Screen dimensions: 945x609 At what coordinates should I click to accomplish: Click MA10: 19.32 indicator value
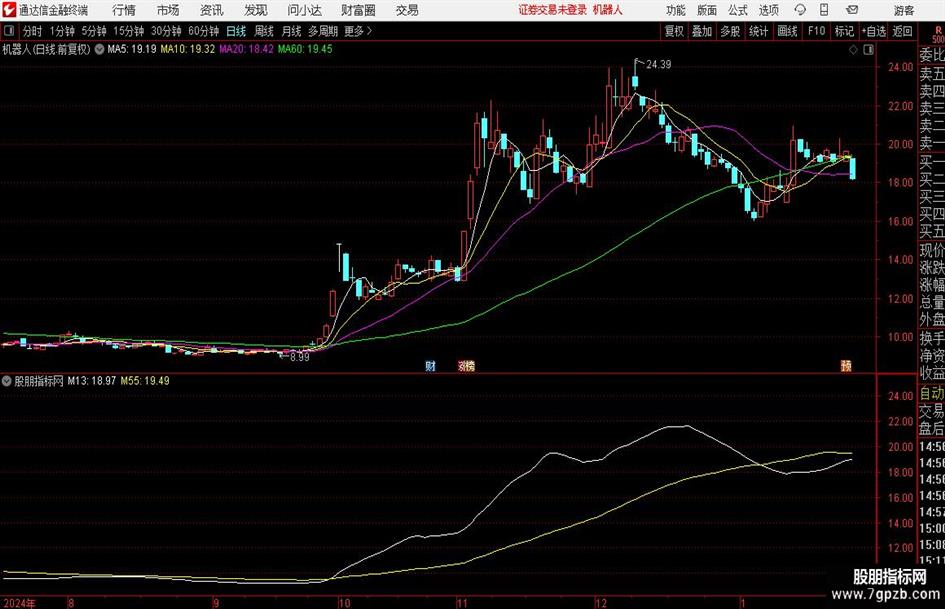pos(187,49)
